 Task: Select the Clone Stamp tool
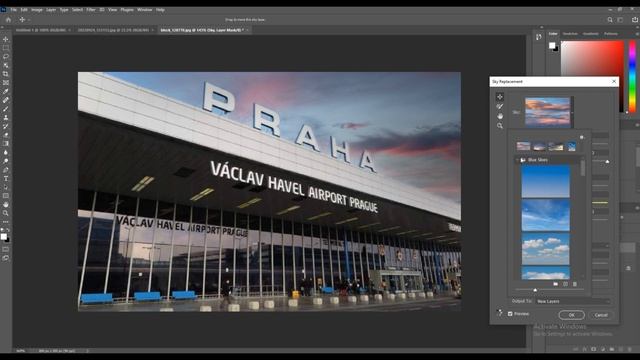pos(6,118)
